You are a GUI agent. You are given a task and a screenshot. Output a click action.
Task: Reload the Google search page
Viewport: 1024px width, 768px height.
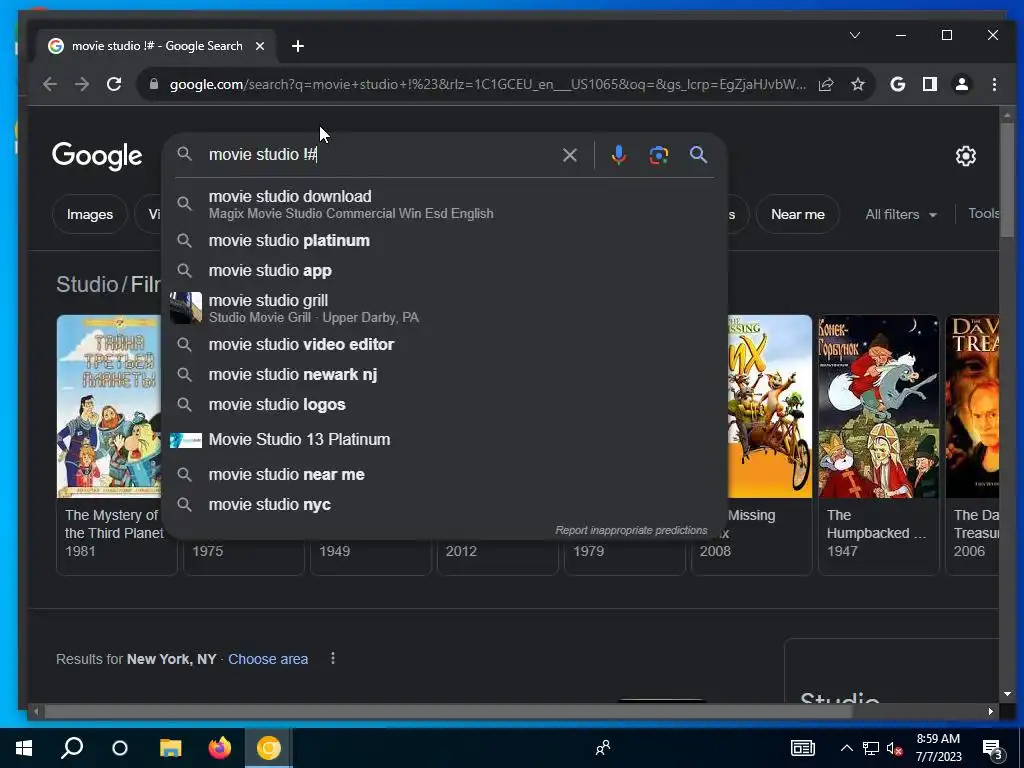(114, 84)
